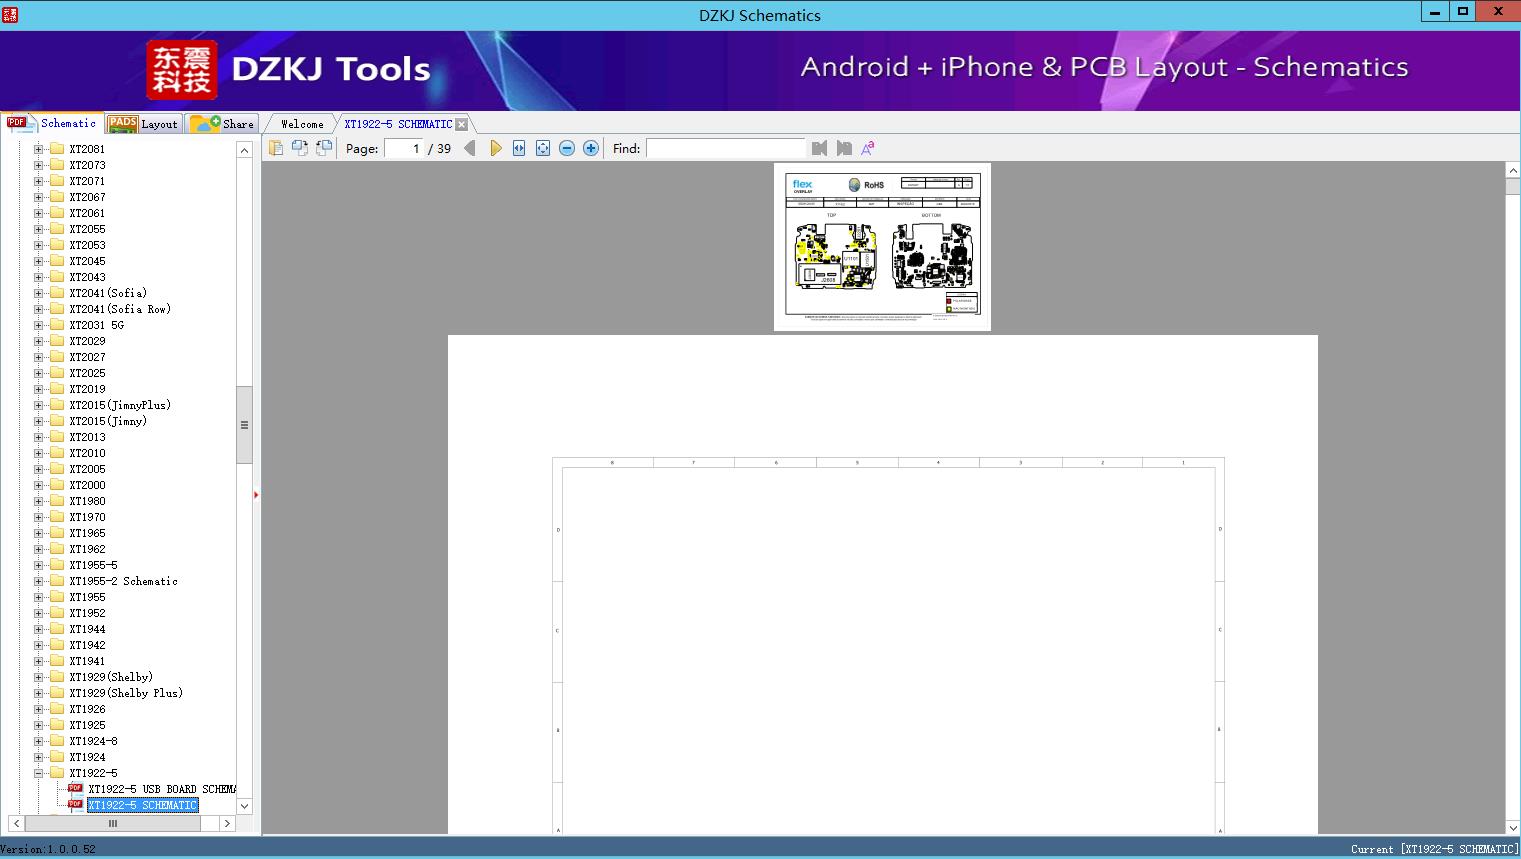1521x859 pixels.
Task: Expand the XT1944 tree node
Action: coord(39,629)
